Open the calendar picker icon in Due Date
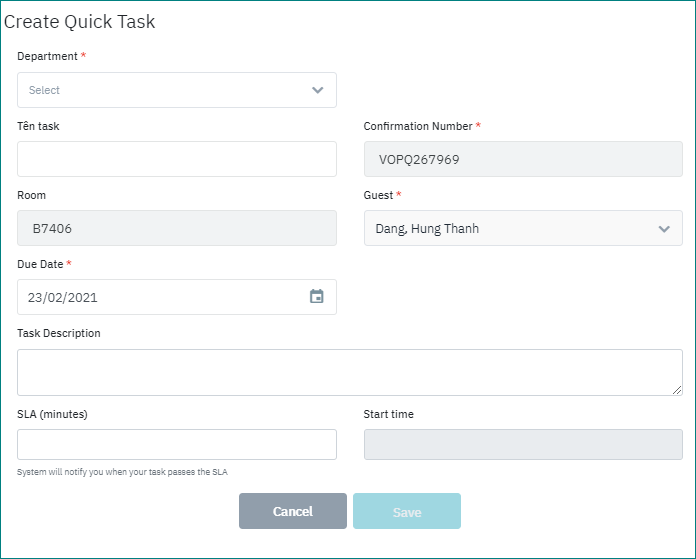This screenshot has width=696, height=559. (x=316, y=297)
